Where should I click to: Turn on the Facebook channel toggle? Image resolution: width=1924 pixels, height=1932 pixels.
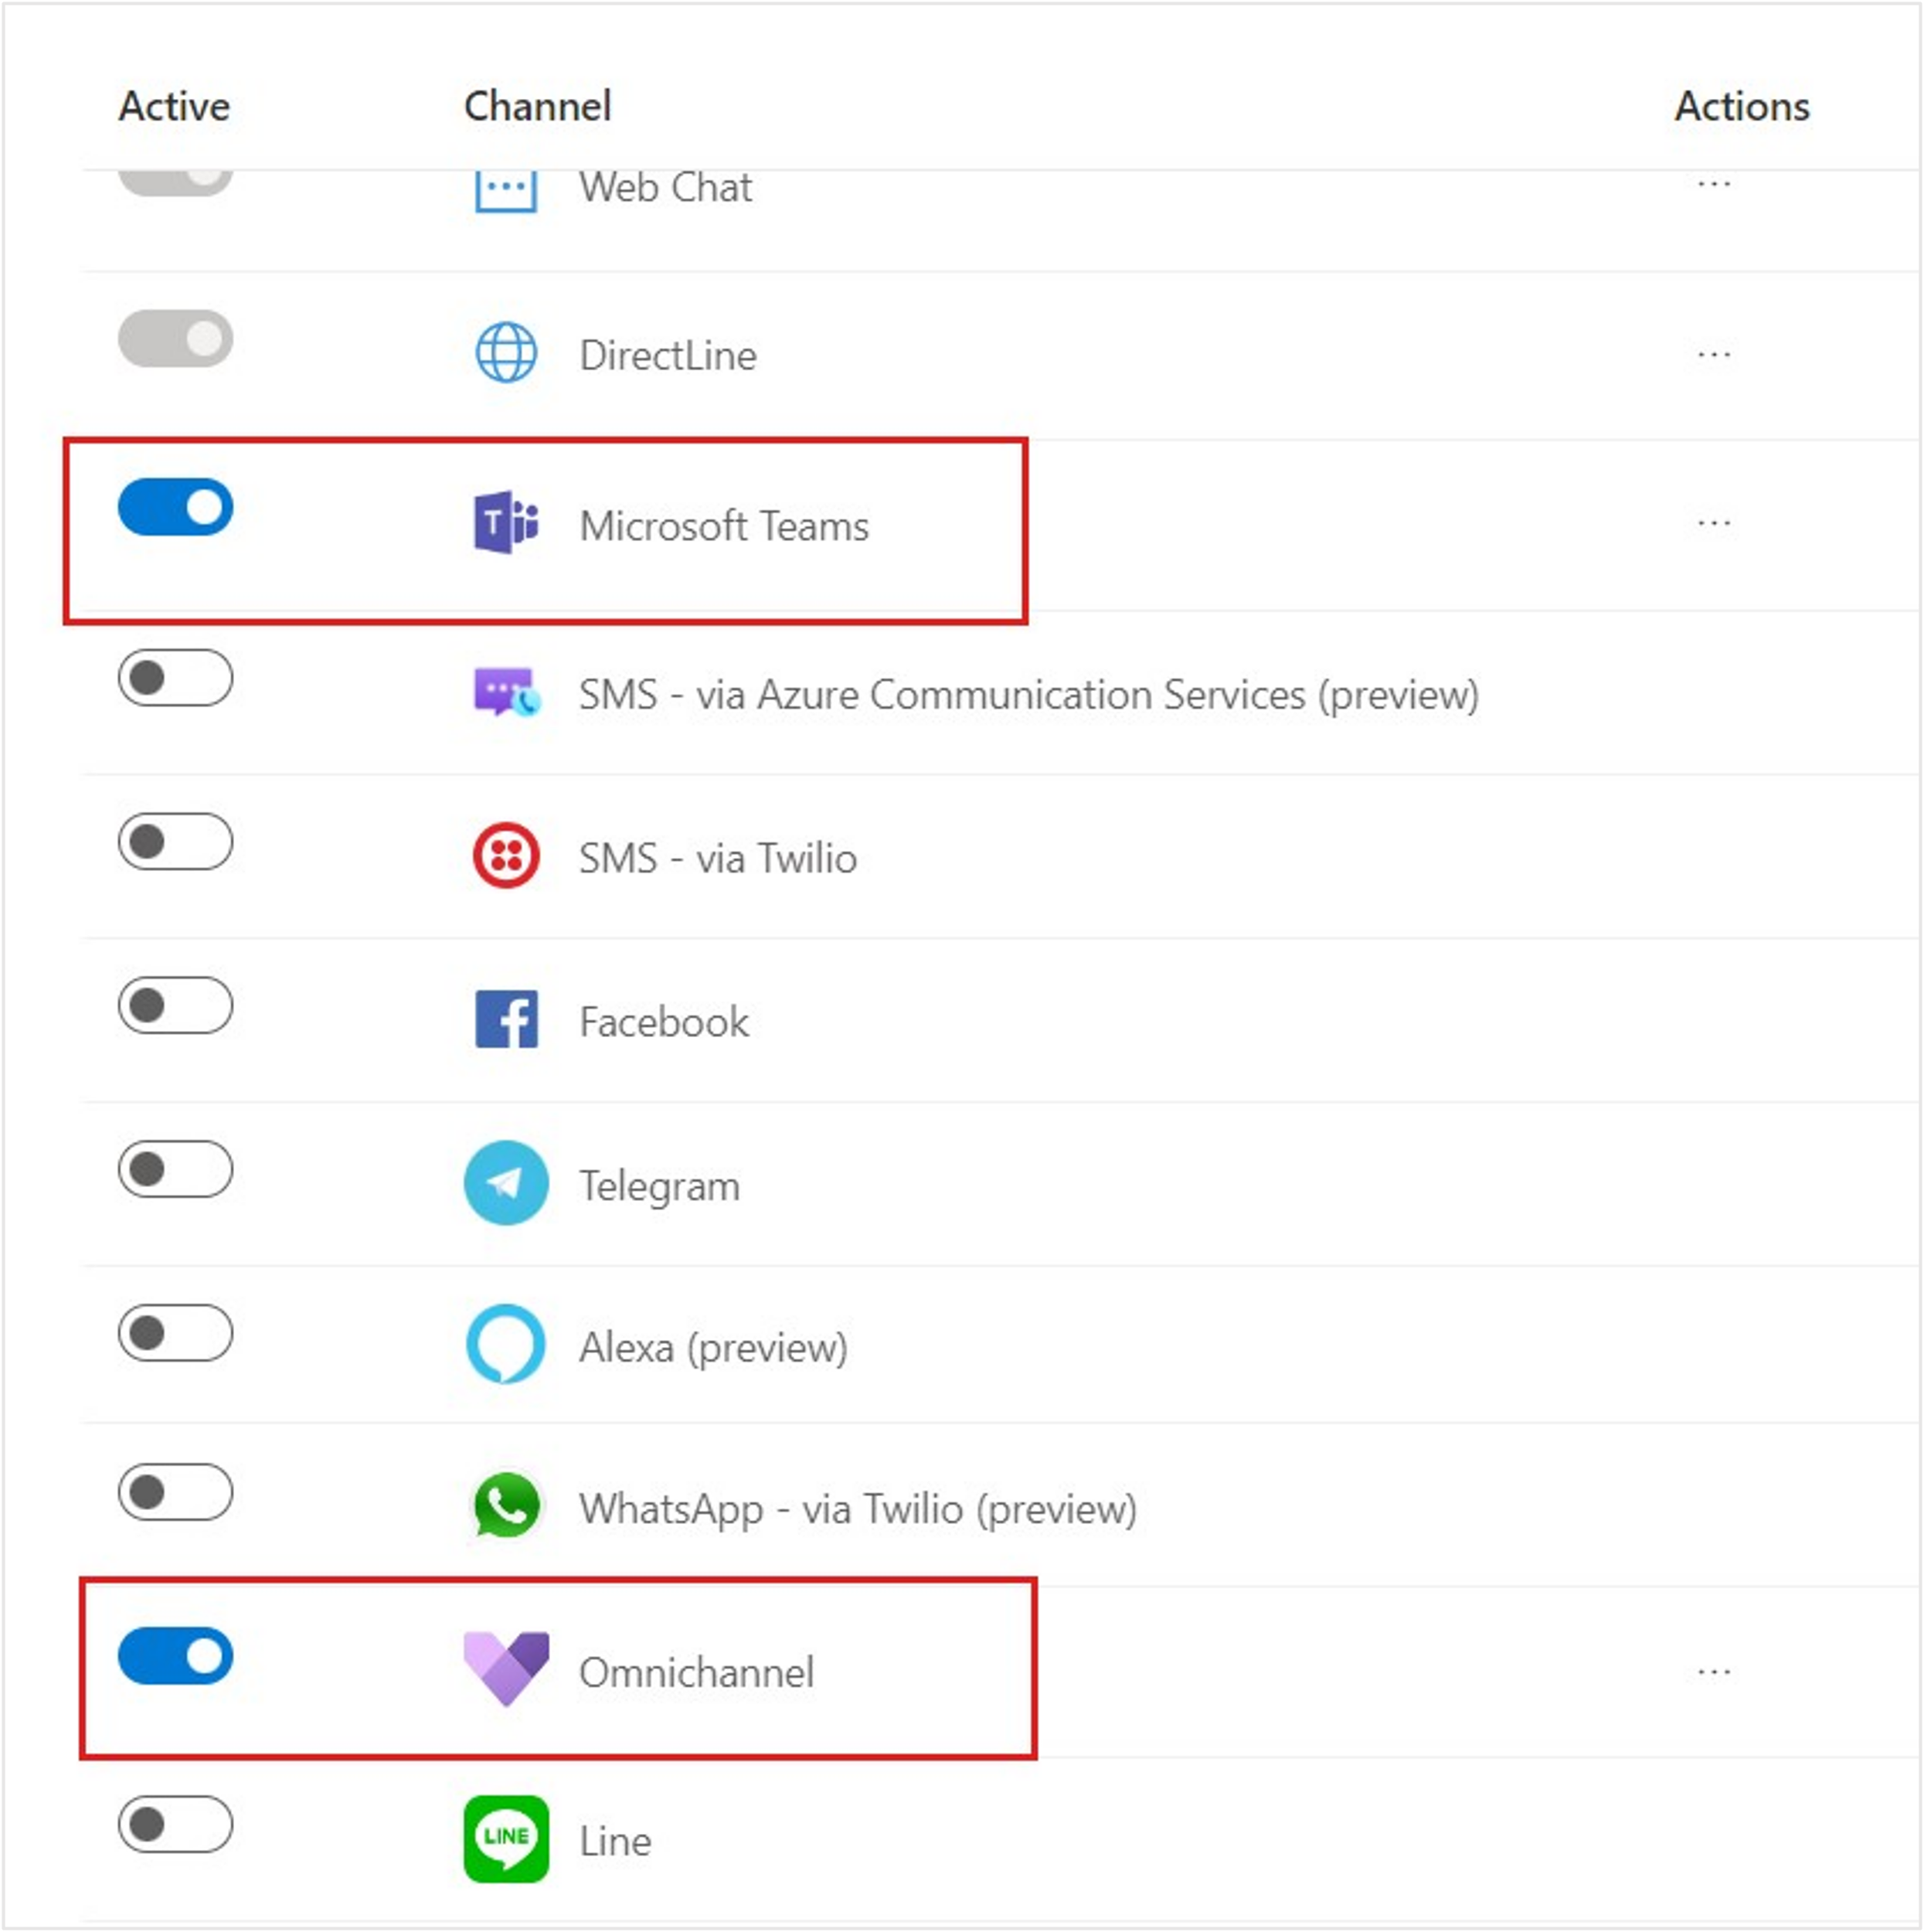(176, 1005)
